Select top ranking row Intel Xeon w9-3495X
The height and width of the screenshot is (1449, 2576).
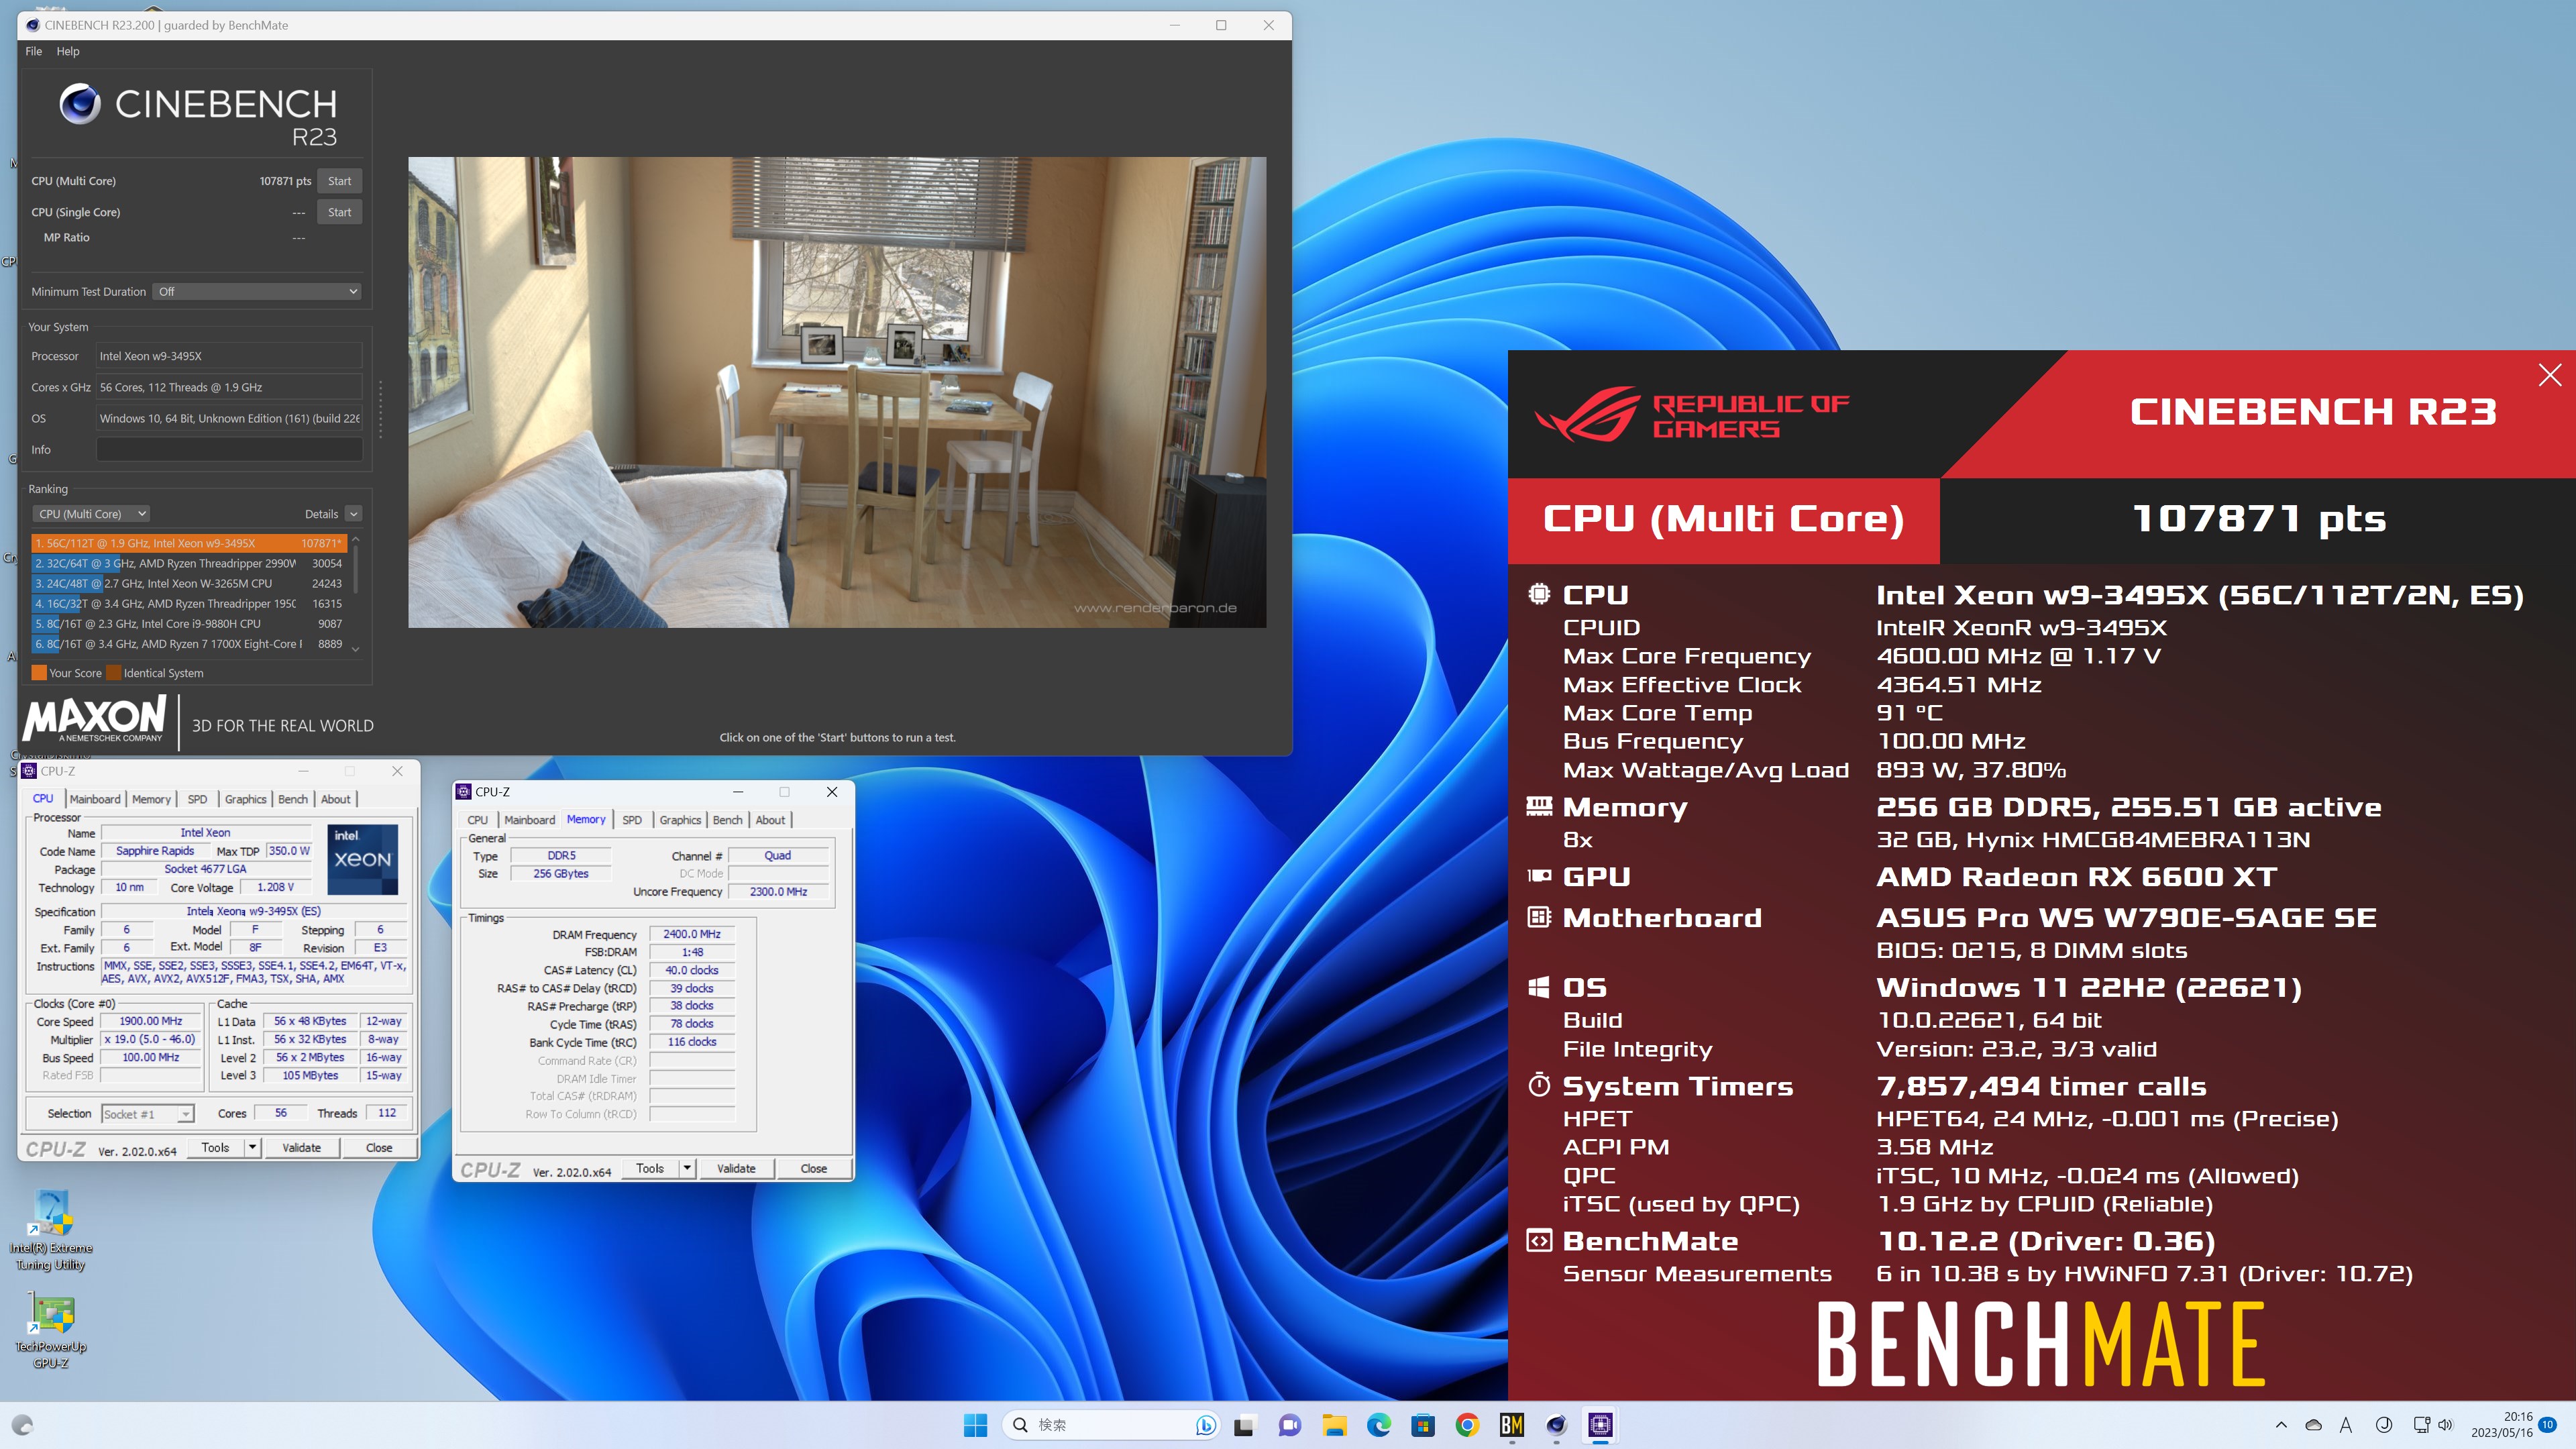click(x=189, y=543)
